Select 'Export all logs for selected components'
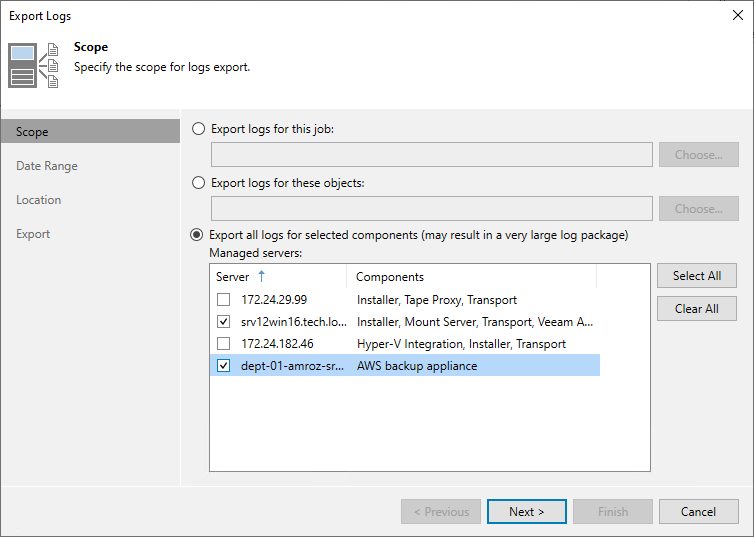Screen dimensions: 754x537 tap(198, 235)
